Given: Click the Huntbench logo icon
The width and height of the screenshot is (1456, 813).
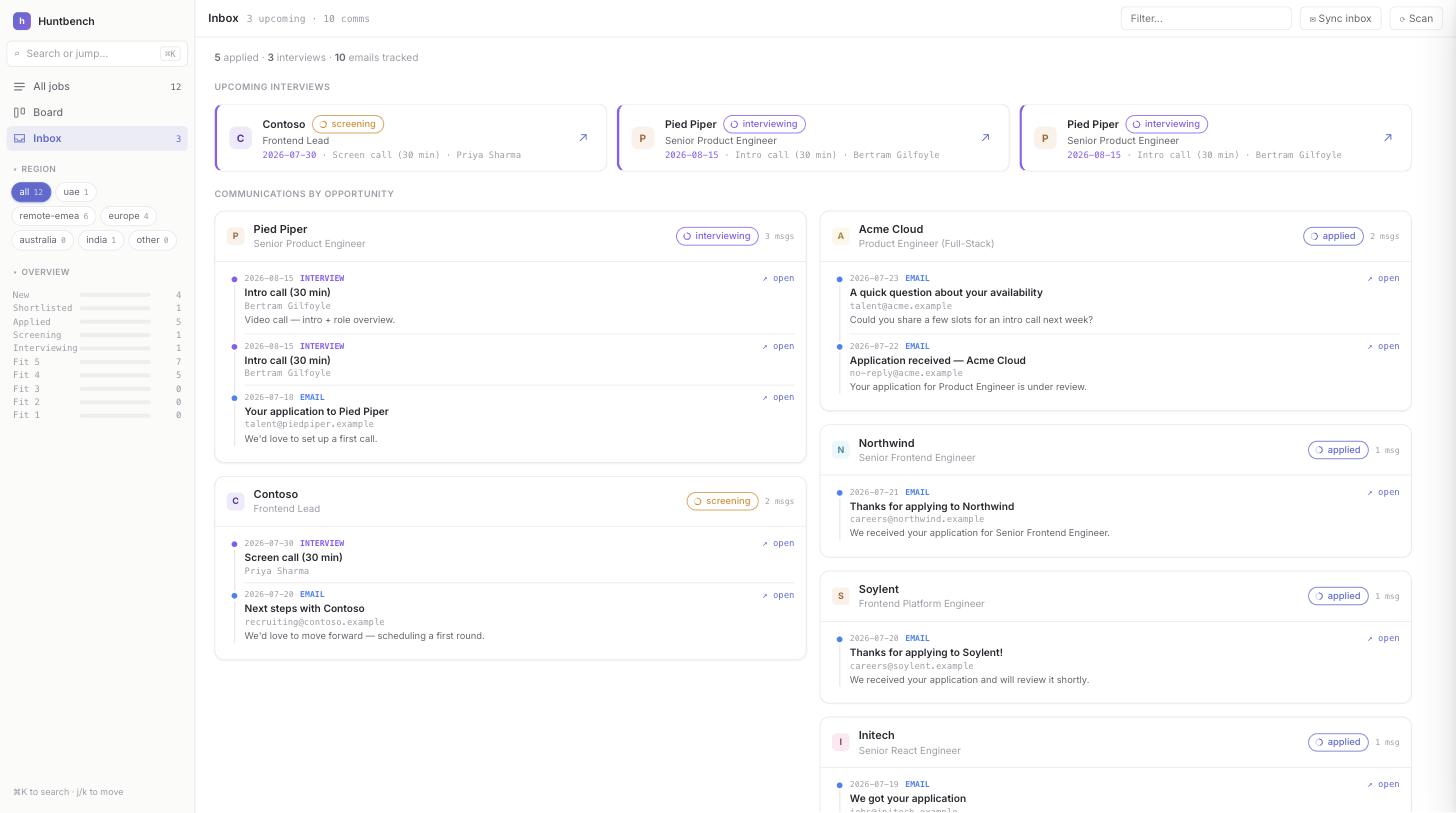Looking at the screenshot, I should [x=22, y=21].
